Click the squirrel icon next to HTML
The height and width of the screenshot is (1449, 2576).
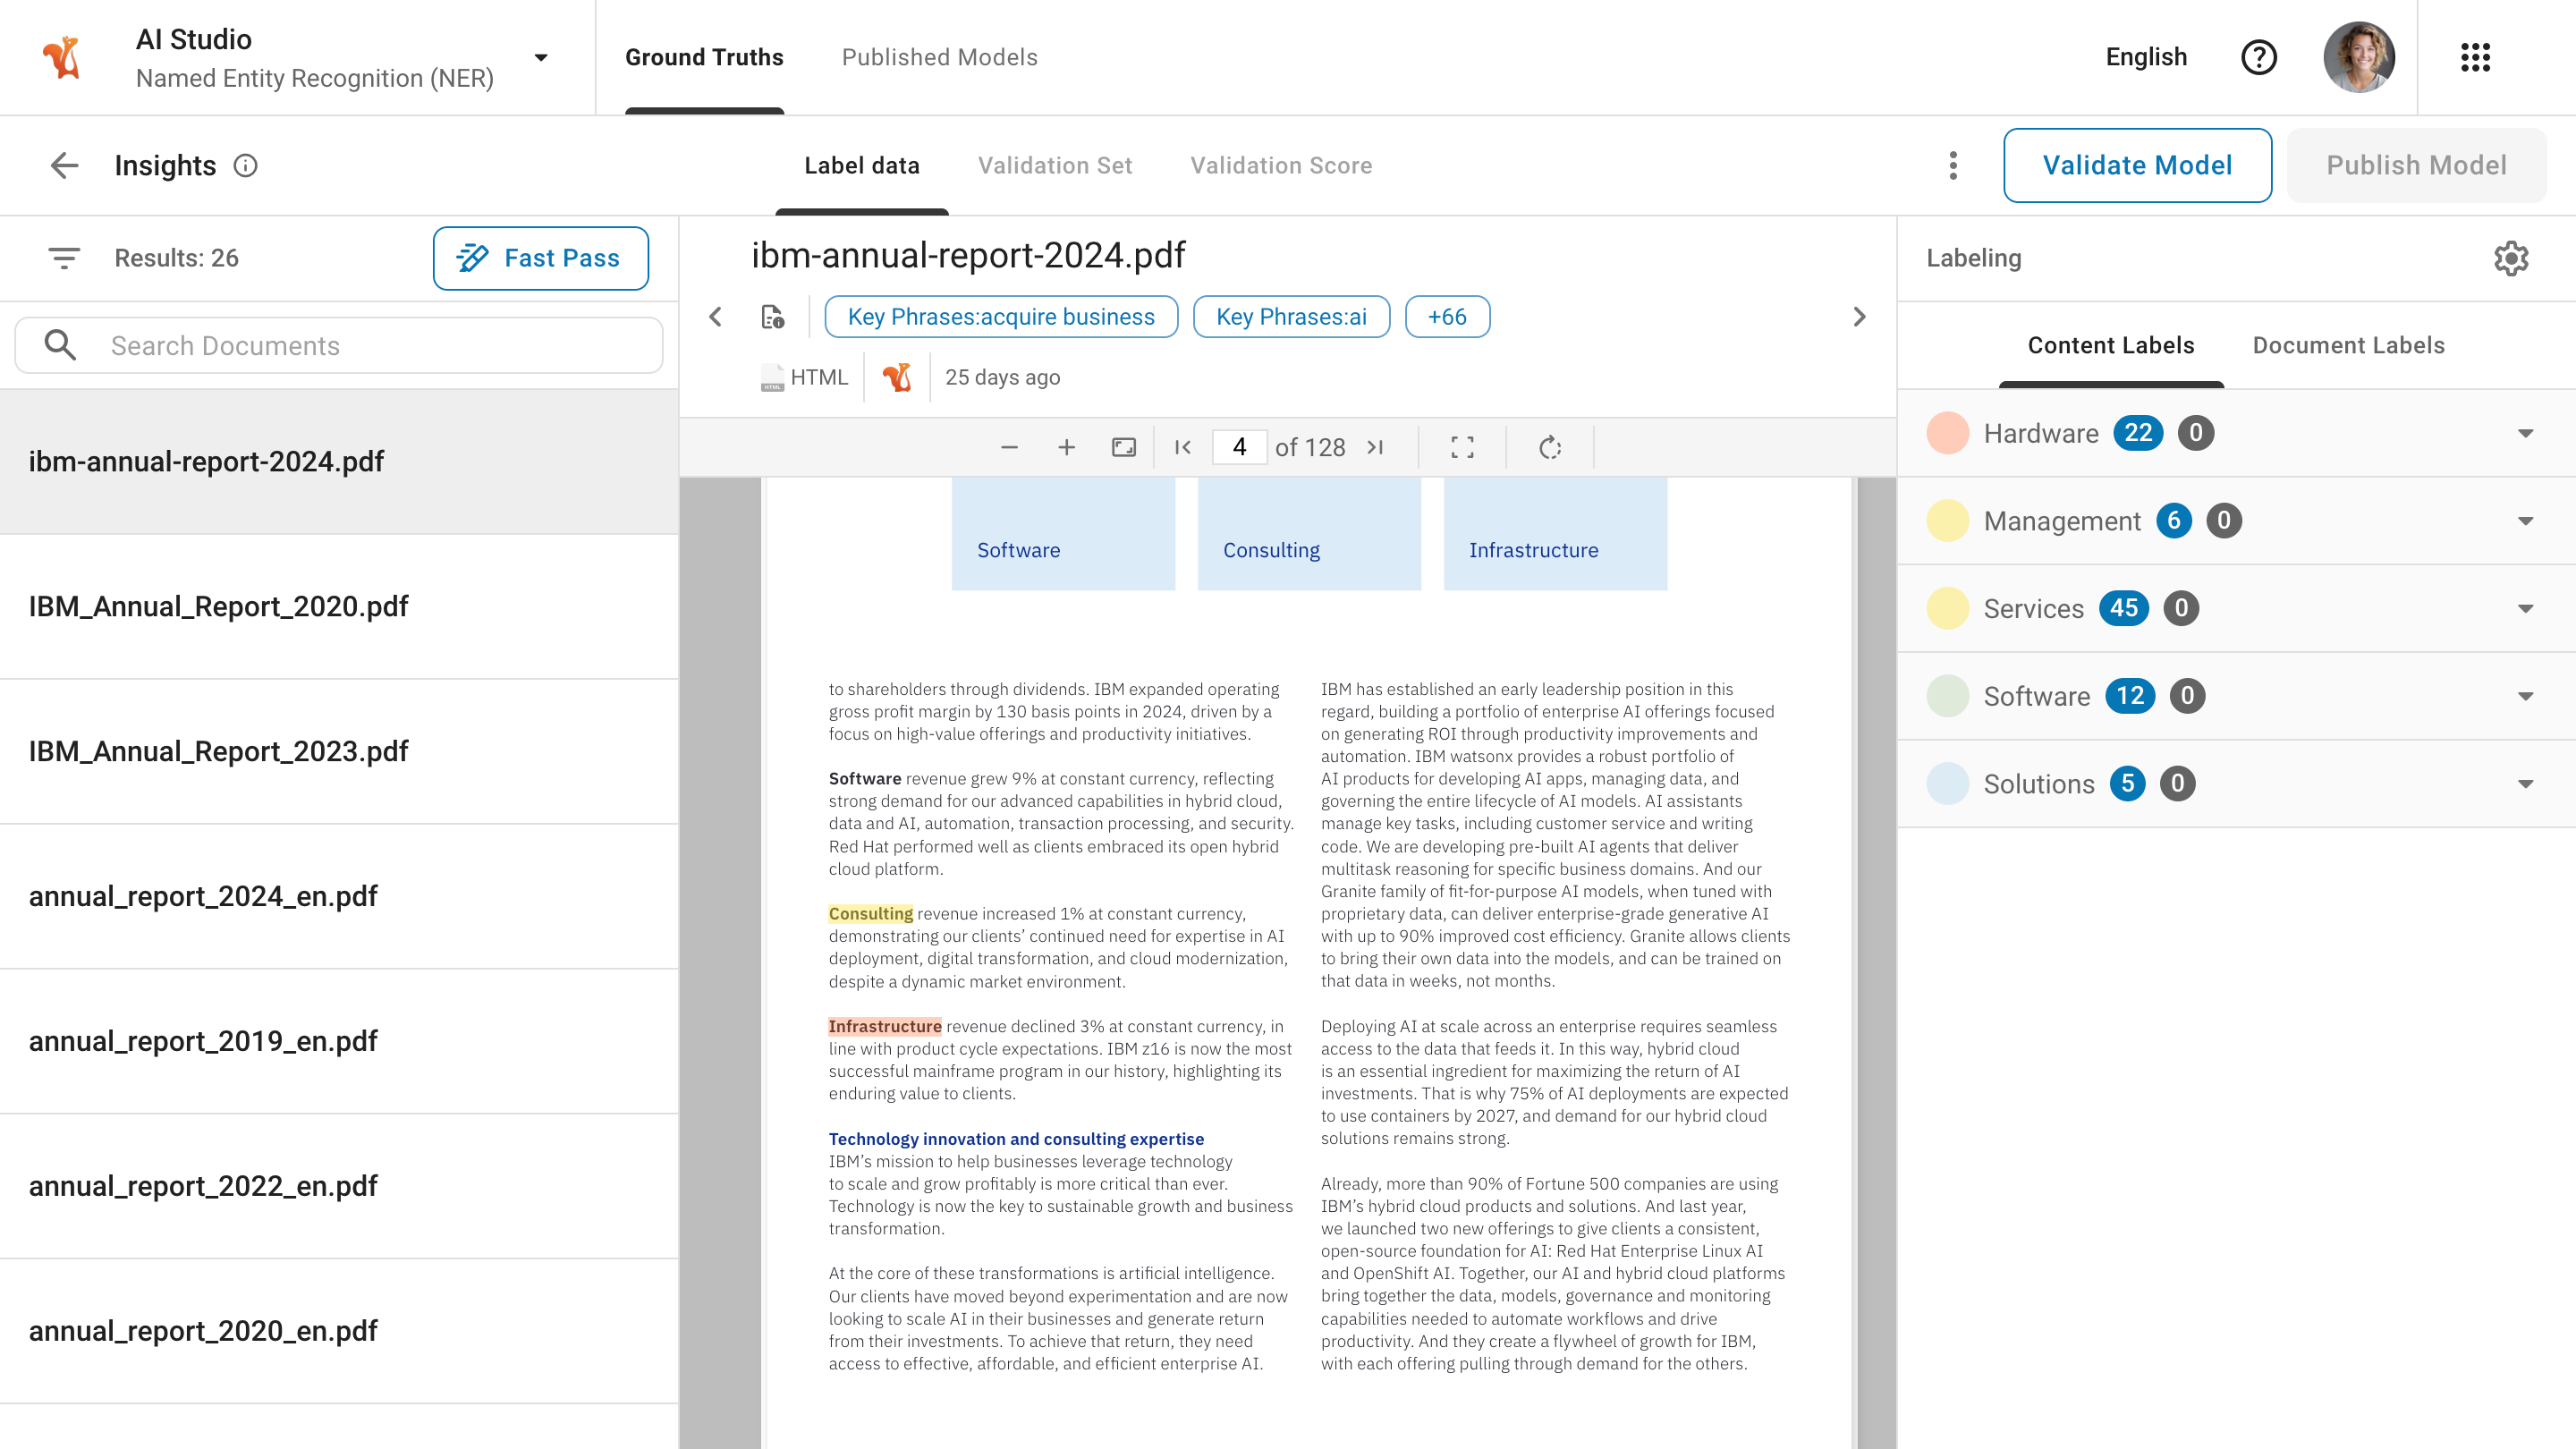click(x=897, y=377)
